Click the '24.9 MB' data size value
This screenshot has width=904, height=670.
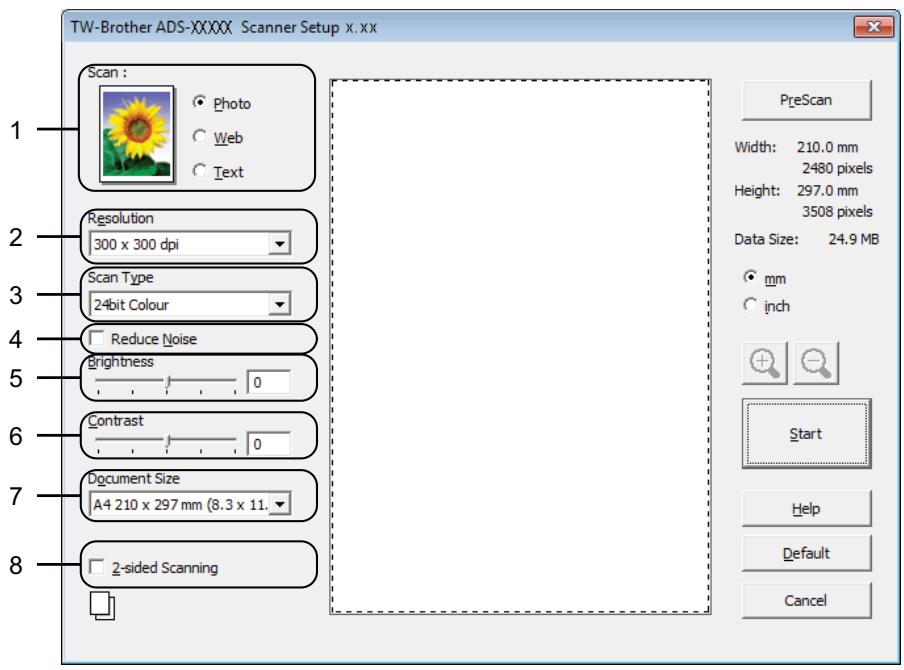(x=853, y=239)
